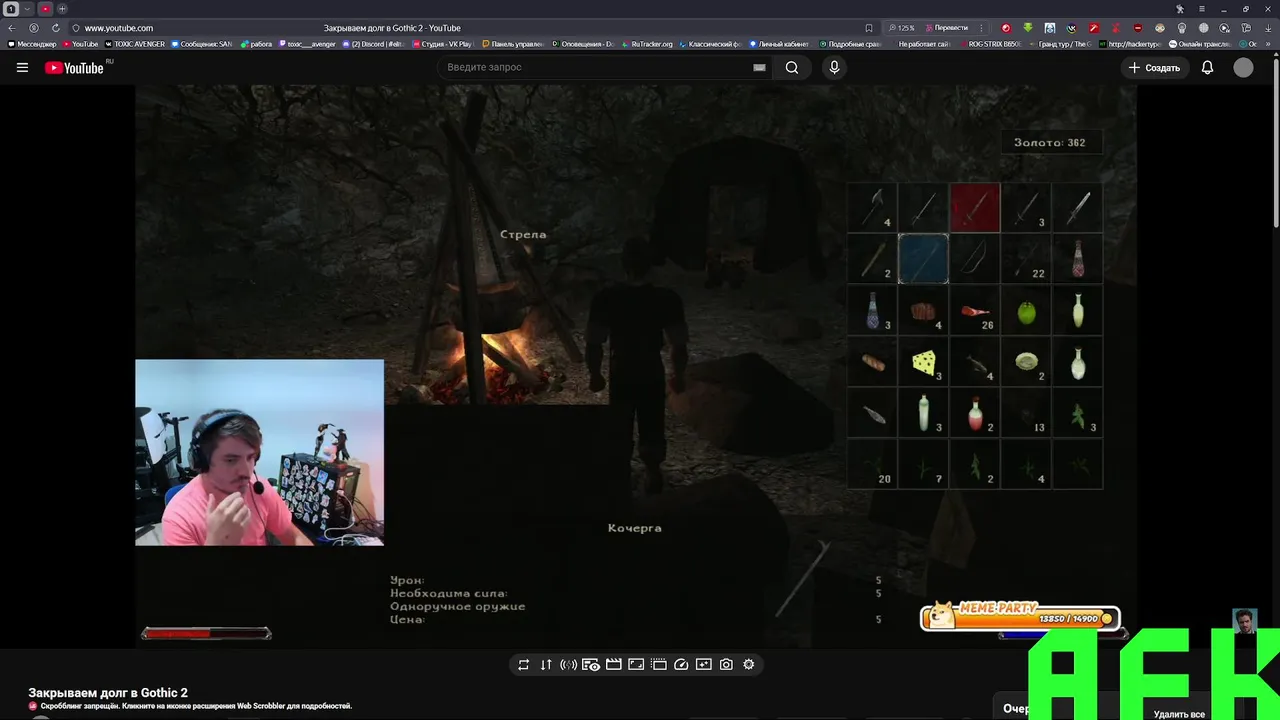Open the работа bookmark
1280x720 pixels.
click(256, 44)
